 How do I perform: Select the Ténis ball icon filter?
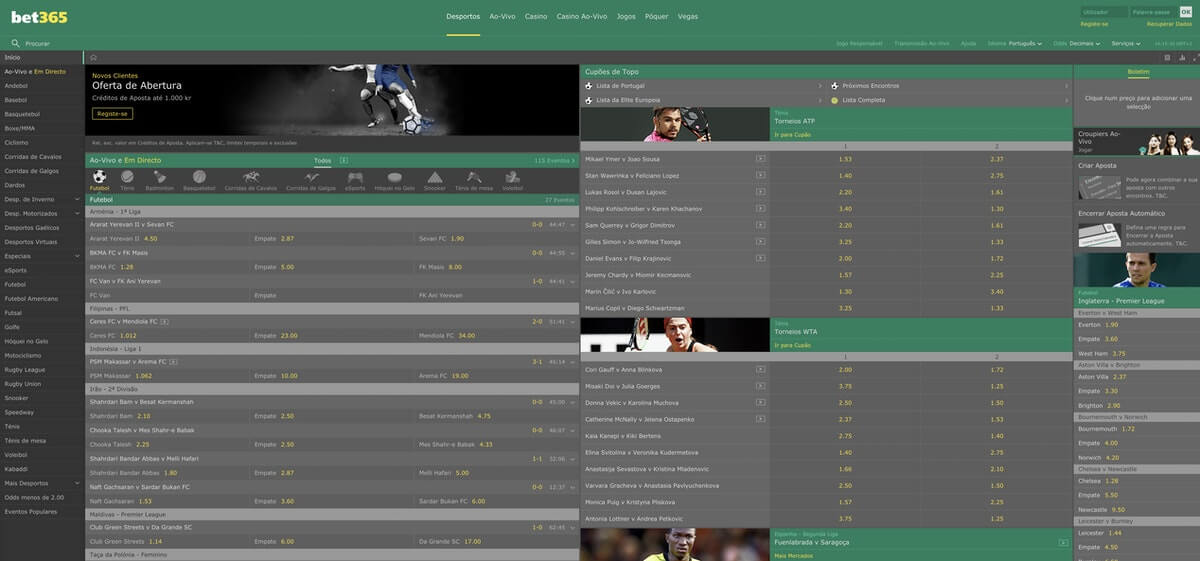(127, 177)
